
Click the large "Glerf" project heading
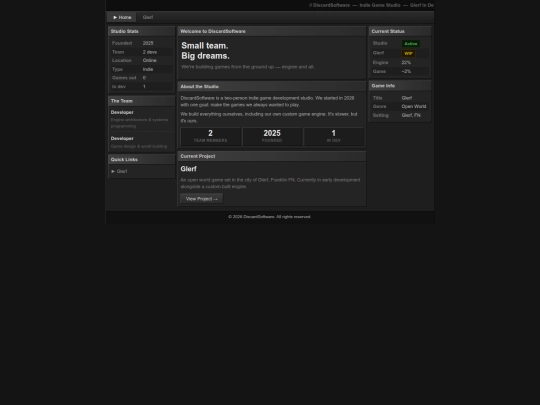pos(188,169)
